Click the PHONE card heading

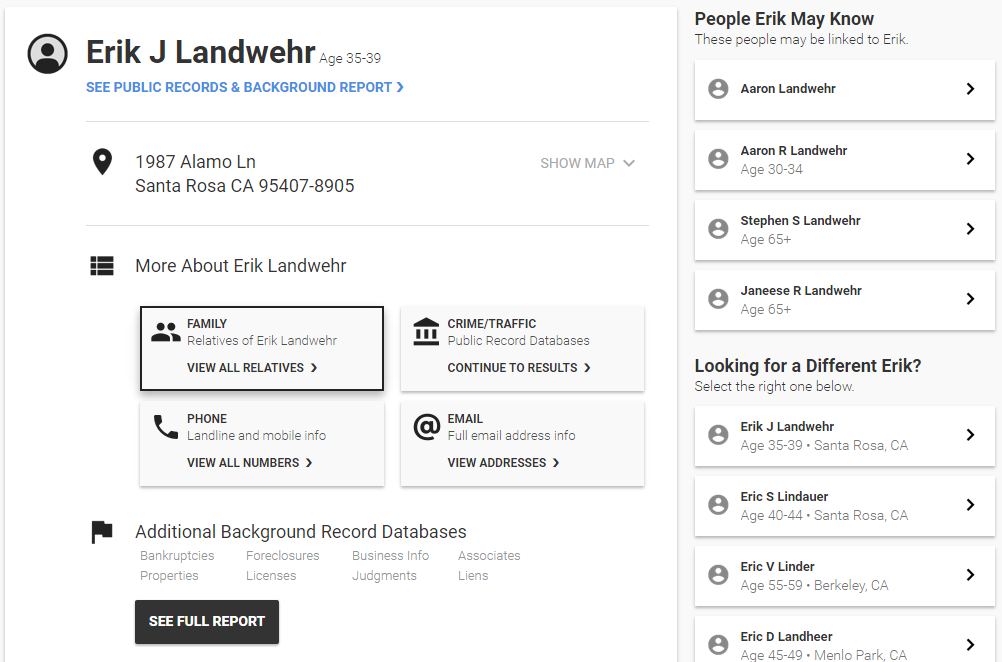point(206,419)
